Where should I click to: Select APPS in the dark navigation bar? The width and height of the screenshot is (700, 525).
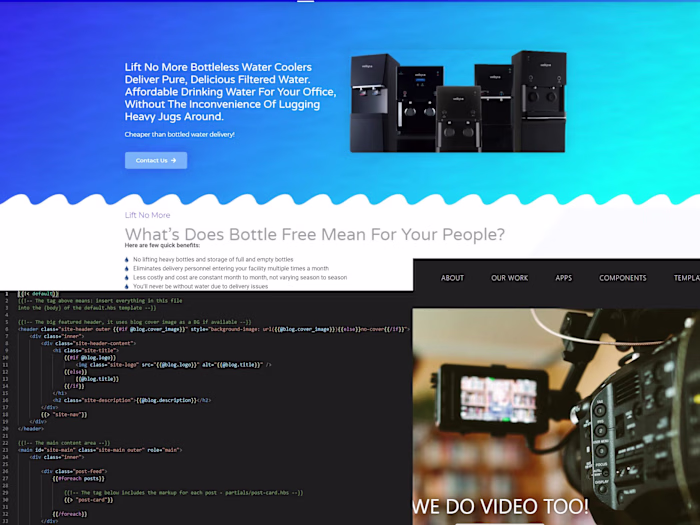pyautogui.click(x=563, y=278)
